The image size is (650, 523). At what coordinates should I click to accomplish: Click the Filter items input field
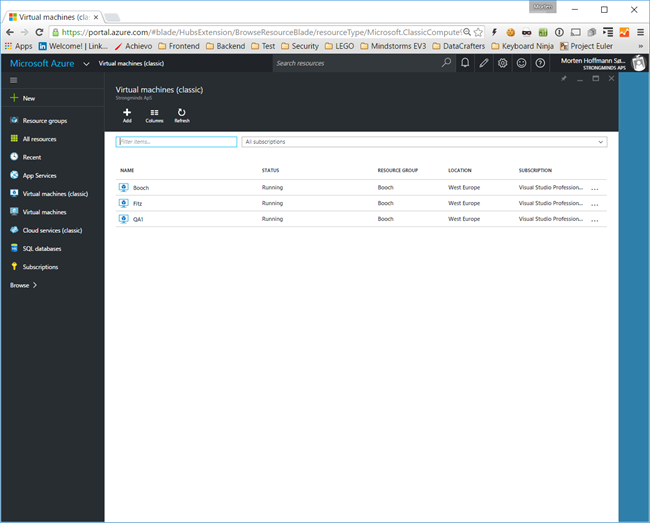pos(176,142)
